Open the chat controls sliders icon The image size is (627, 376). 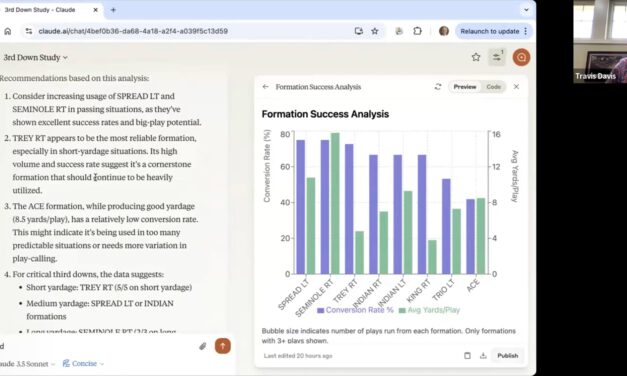pos(497,57)
